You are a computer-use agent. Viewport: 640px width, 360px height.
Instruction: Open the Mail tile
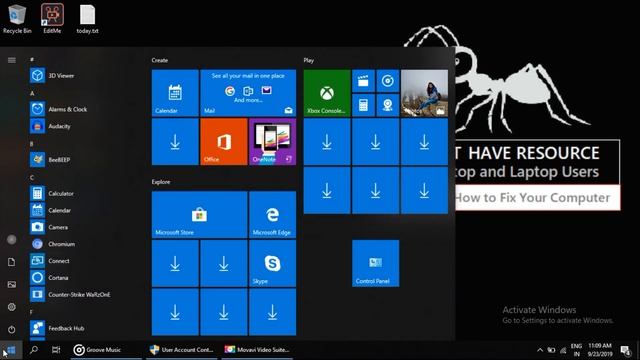(248, 93)
